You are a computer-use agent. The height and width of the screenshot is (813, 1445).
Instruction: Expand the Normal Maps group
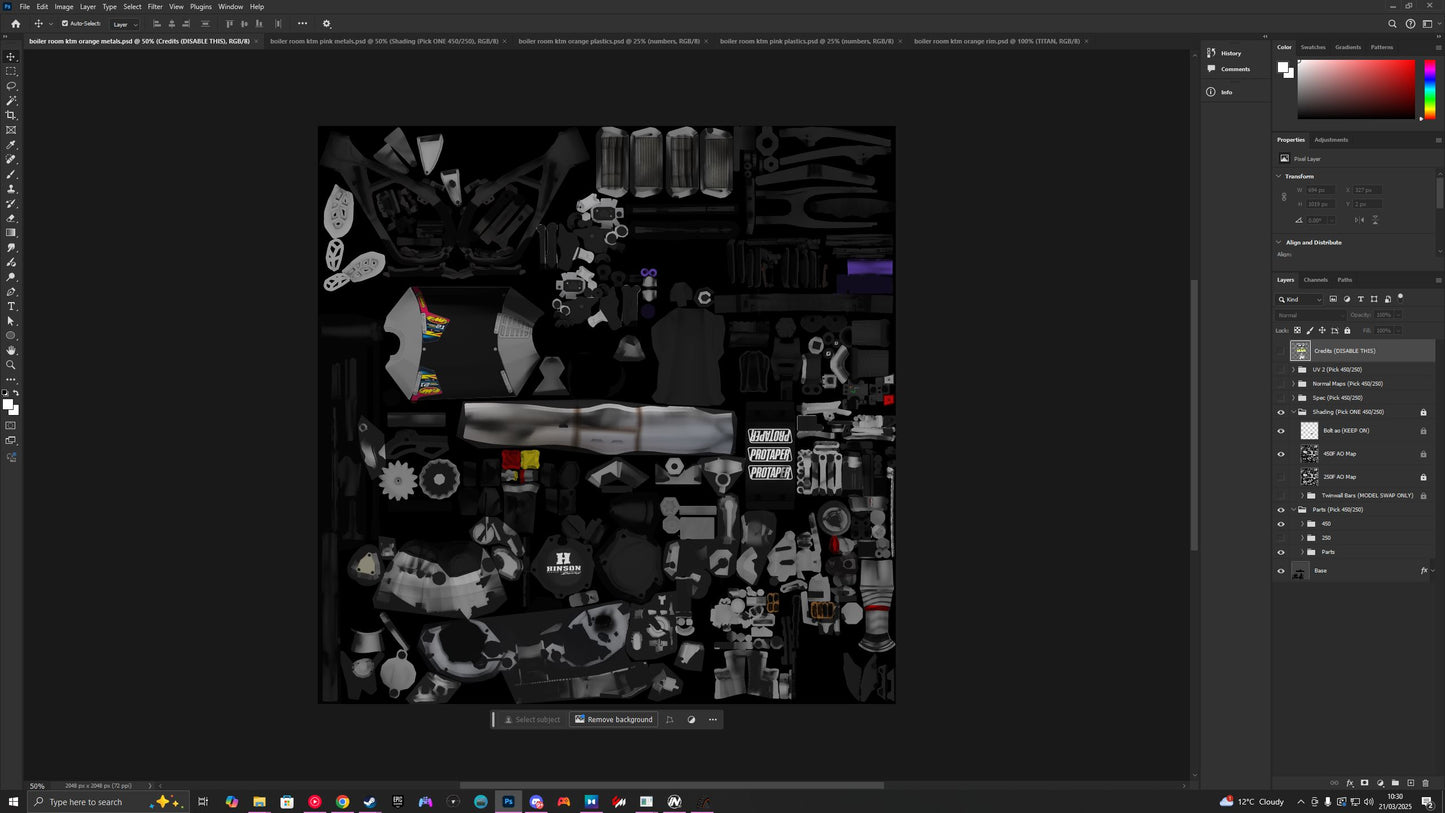tap(1293, 384)
